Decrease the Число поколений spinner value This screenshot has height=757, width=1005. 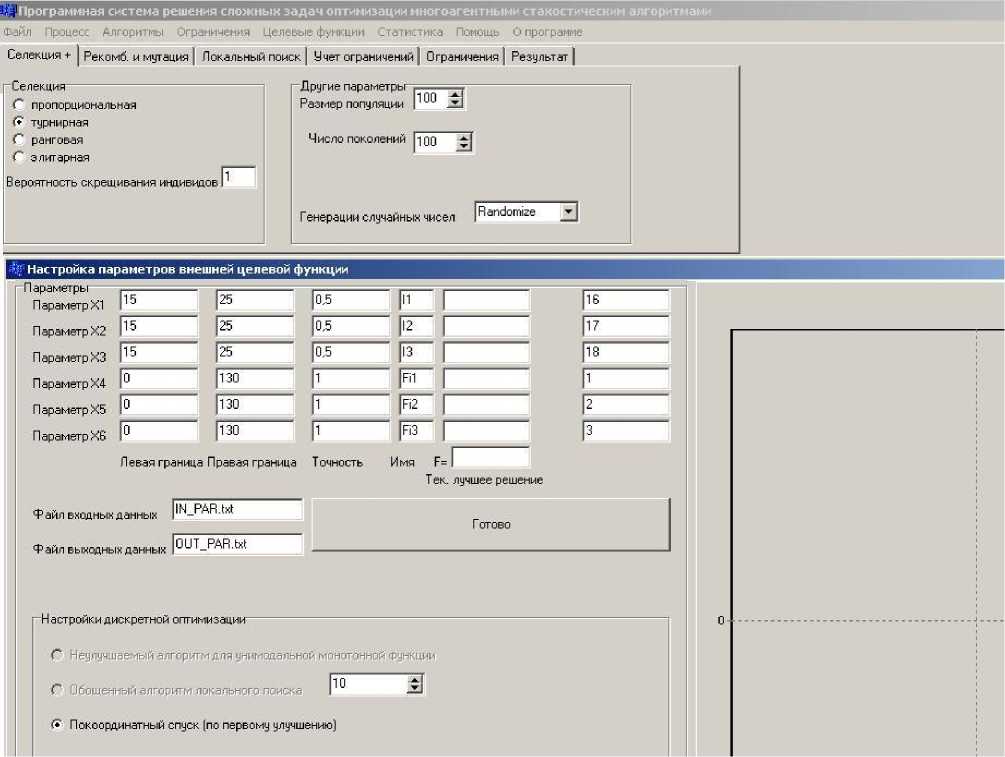click(x=463, y=147)
